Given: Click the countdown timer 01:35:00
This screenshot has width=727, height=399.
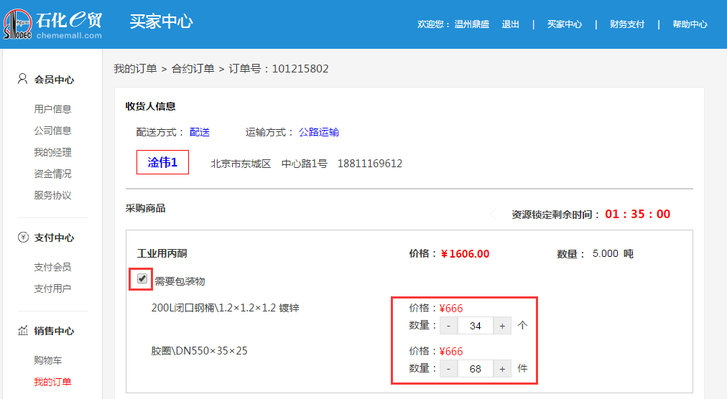Looking at the screenshot, I should coord(638,214).
